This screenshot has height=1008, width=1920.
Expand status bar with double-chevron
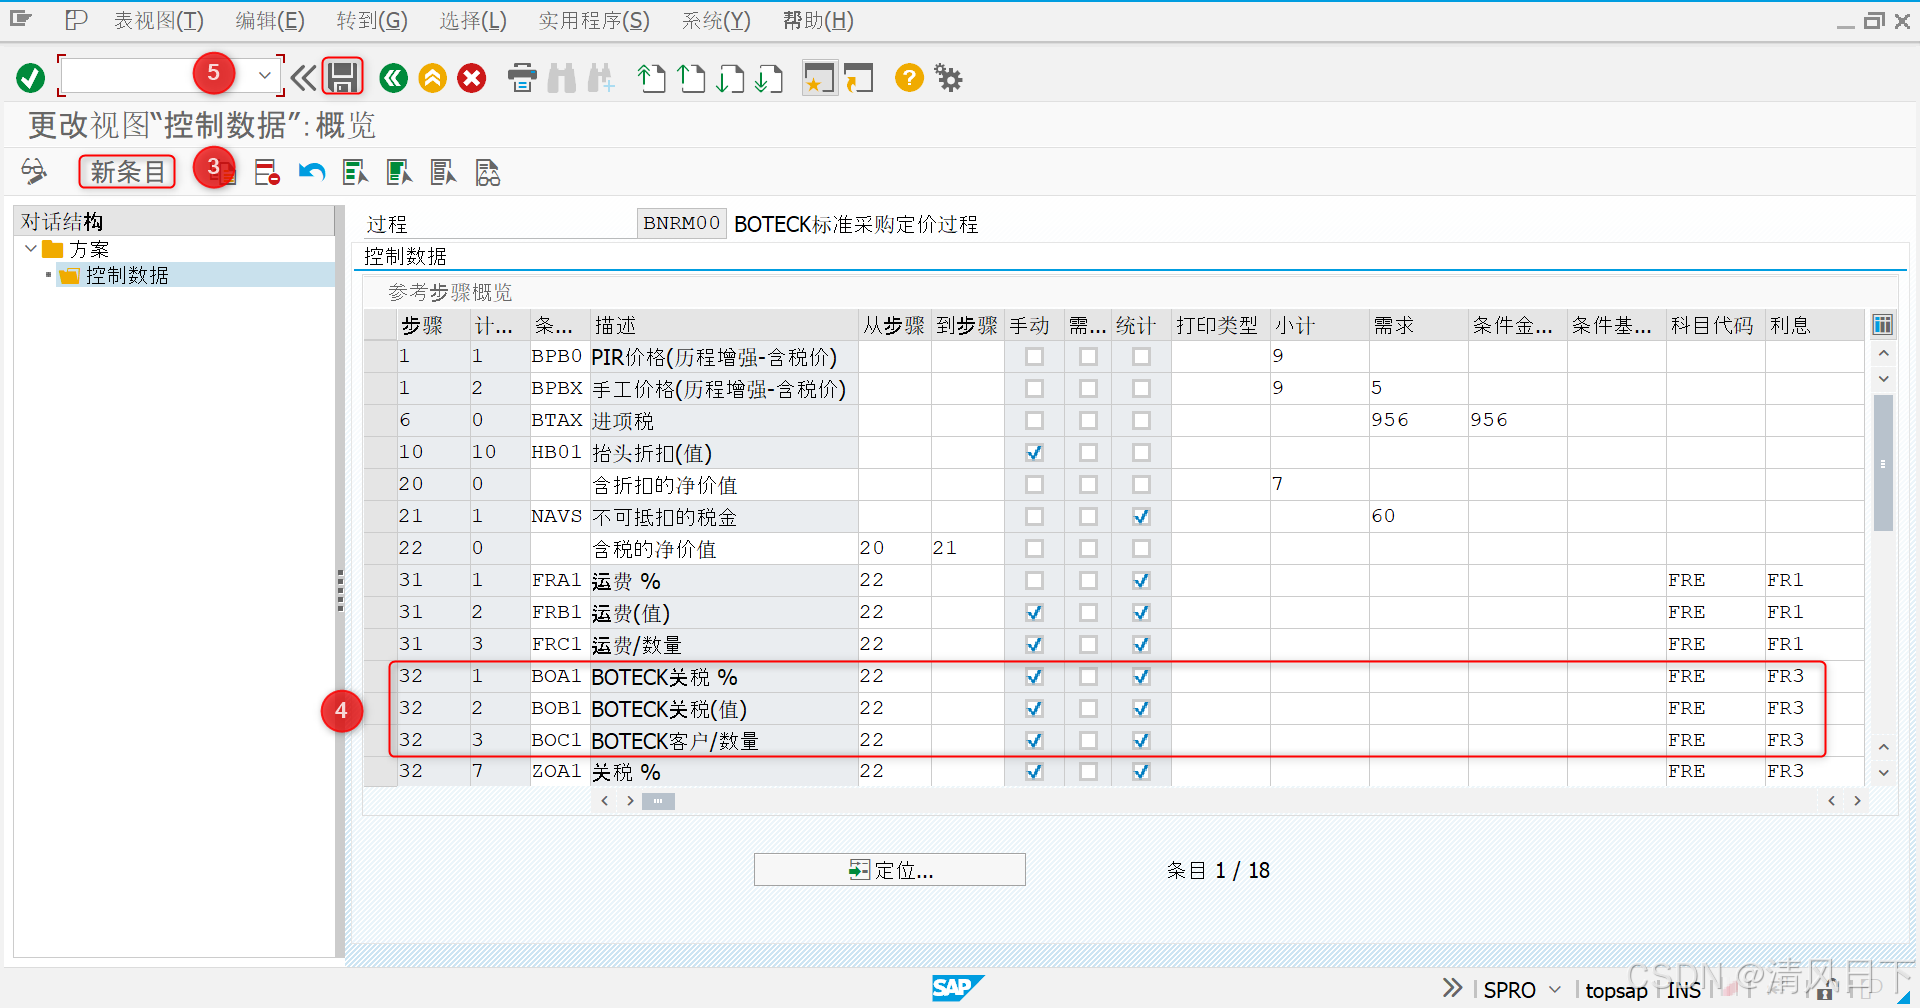pos(1452,989)
